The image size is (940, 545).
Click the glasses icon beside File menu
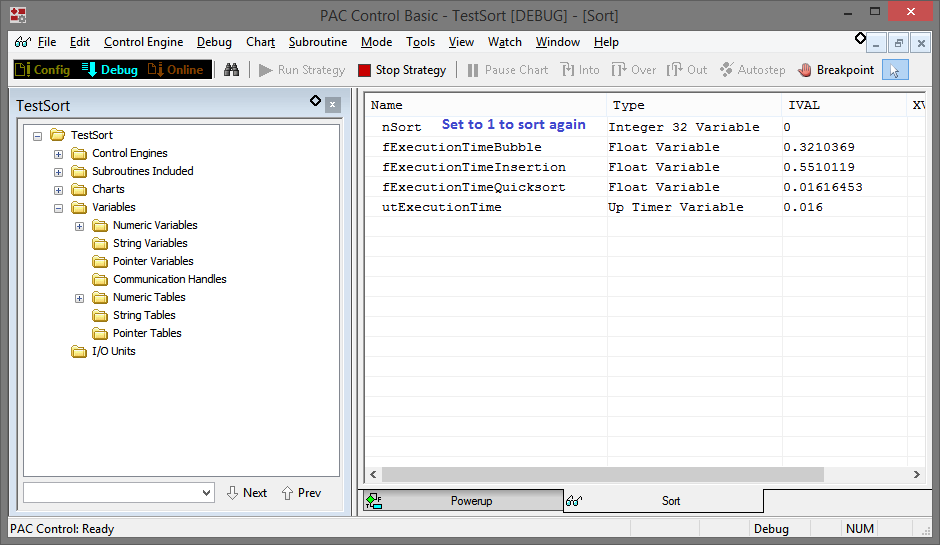pos(23,42)
